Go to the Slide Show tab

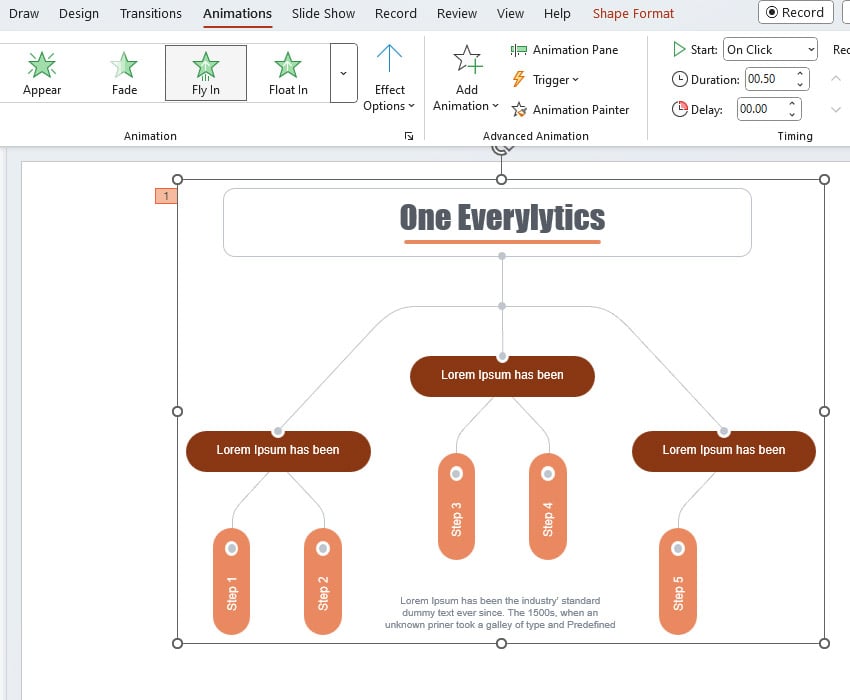pyautogui.click(x=323, y=14)
